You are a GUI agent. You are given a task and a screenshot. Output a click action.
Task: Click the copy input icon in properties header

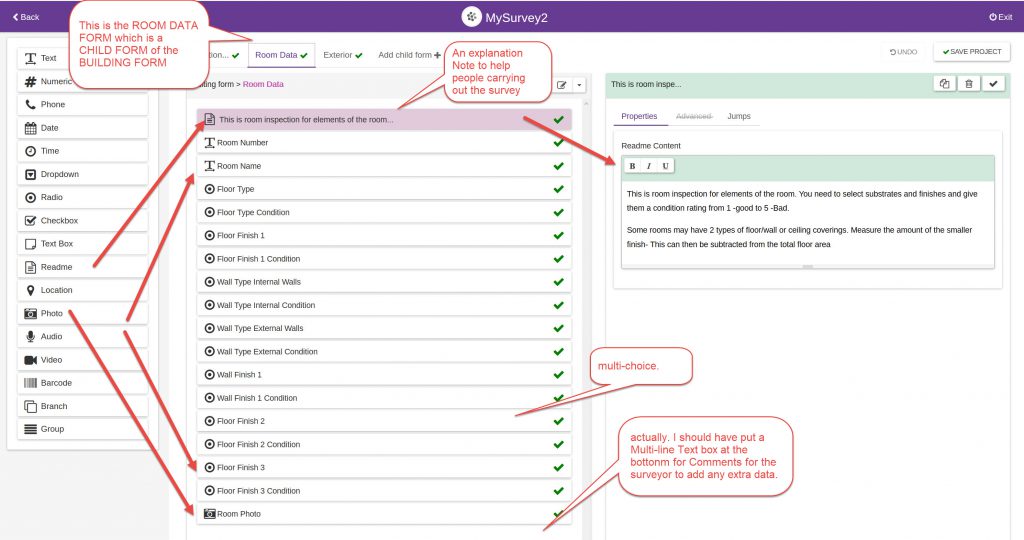(944, 84)
